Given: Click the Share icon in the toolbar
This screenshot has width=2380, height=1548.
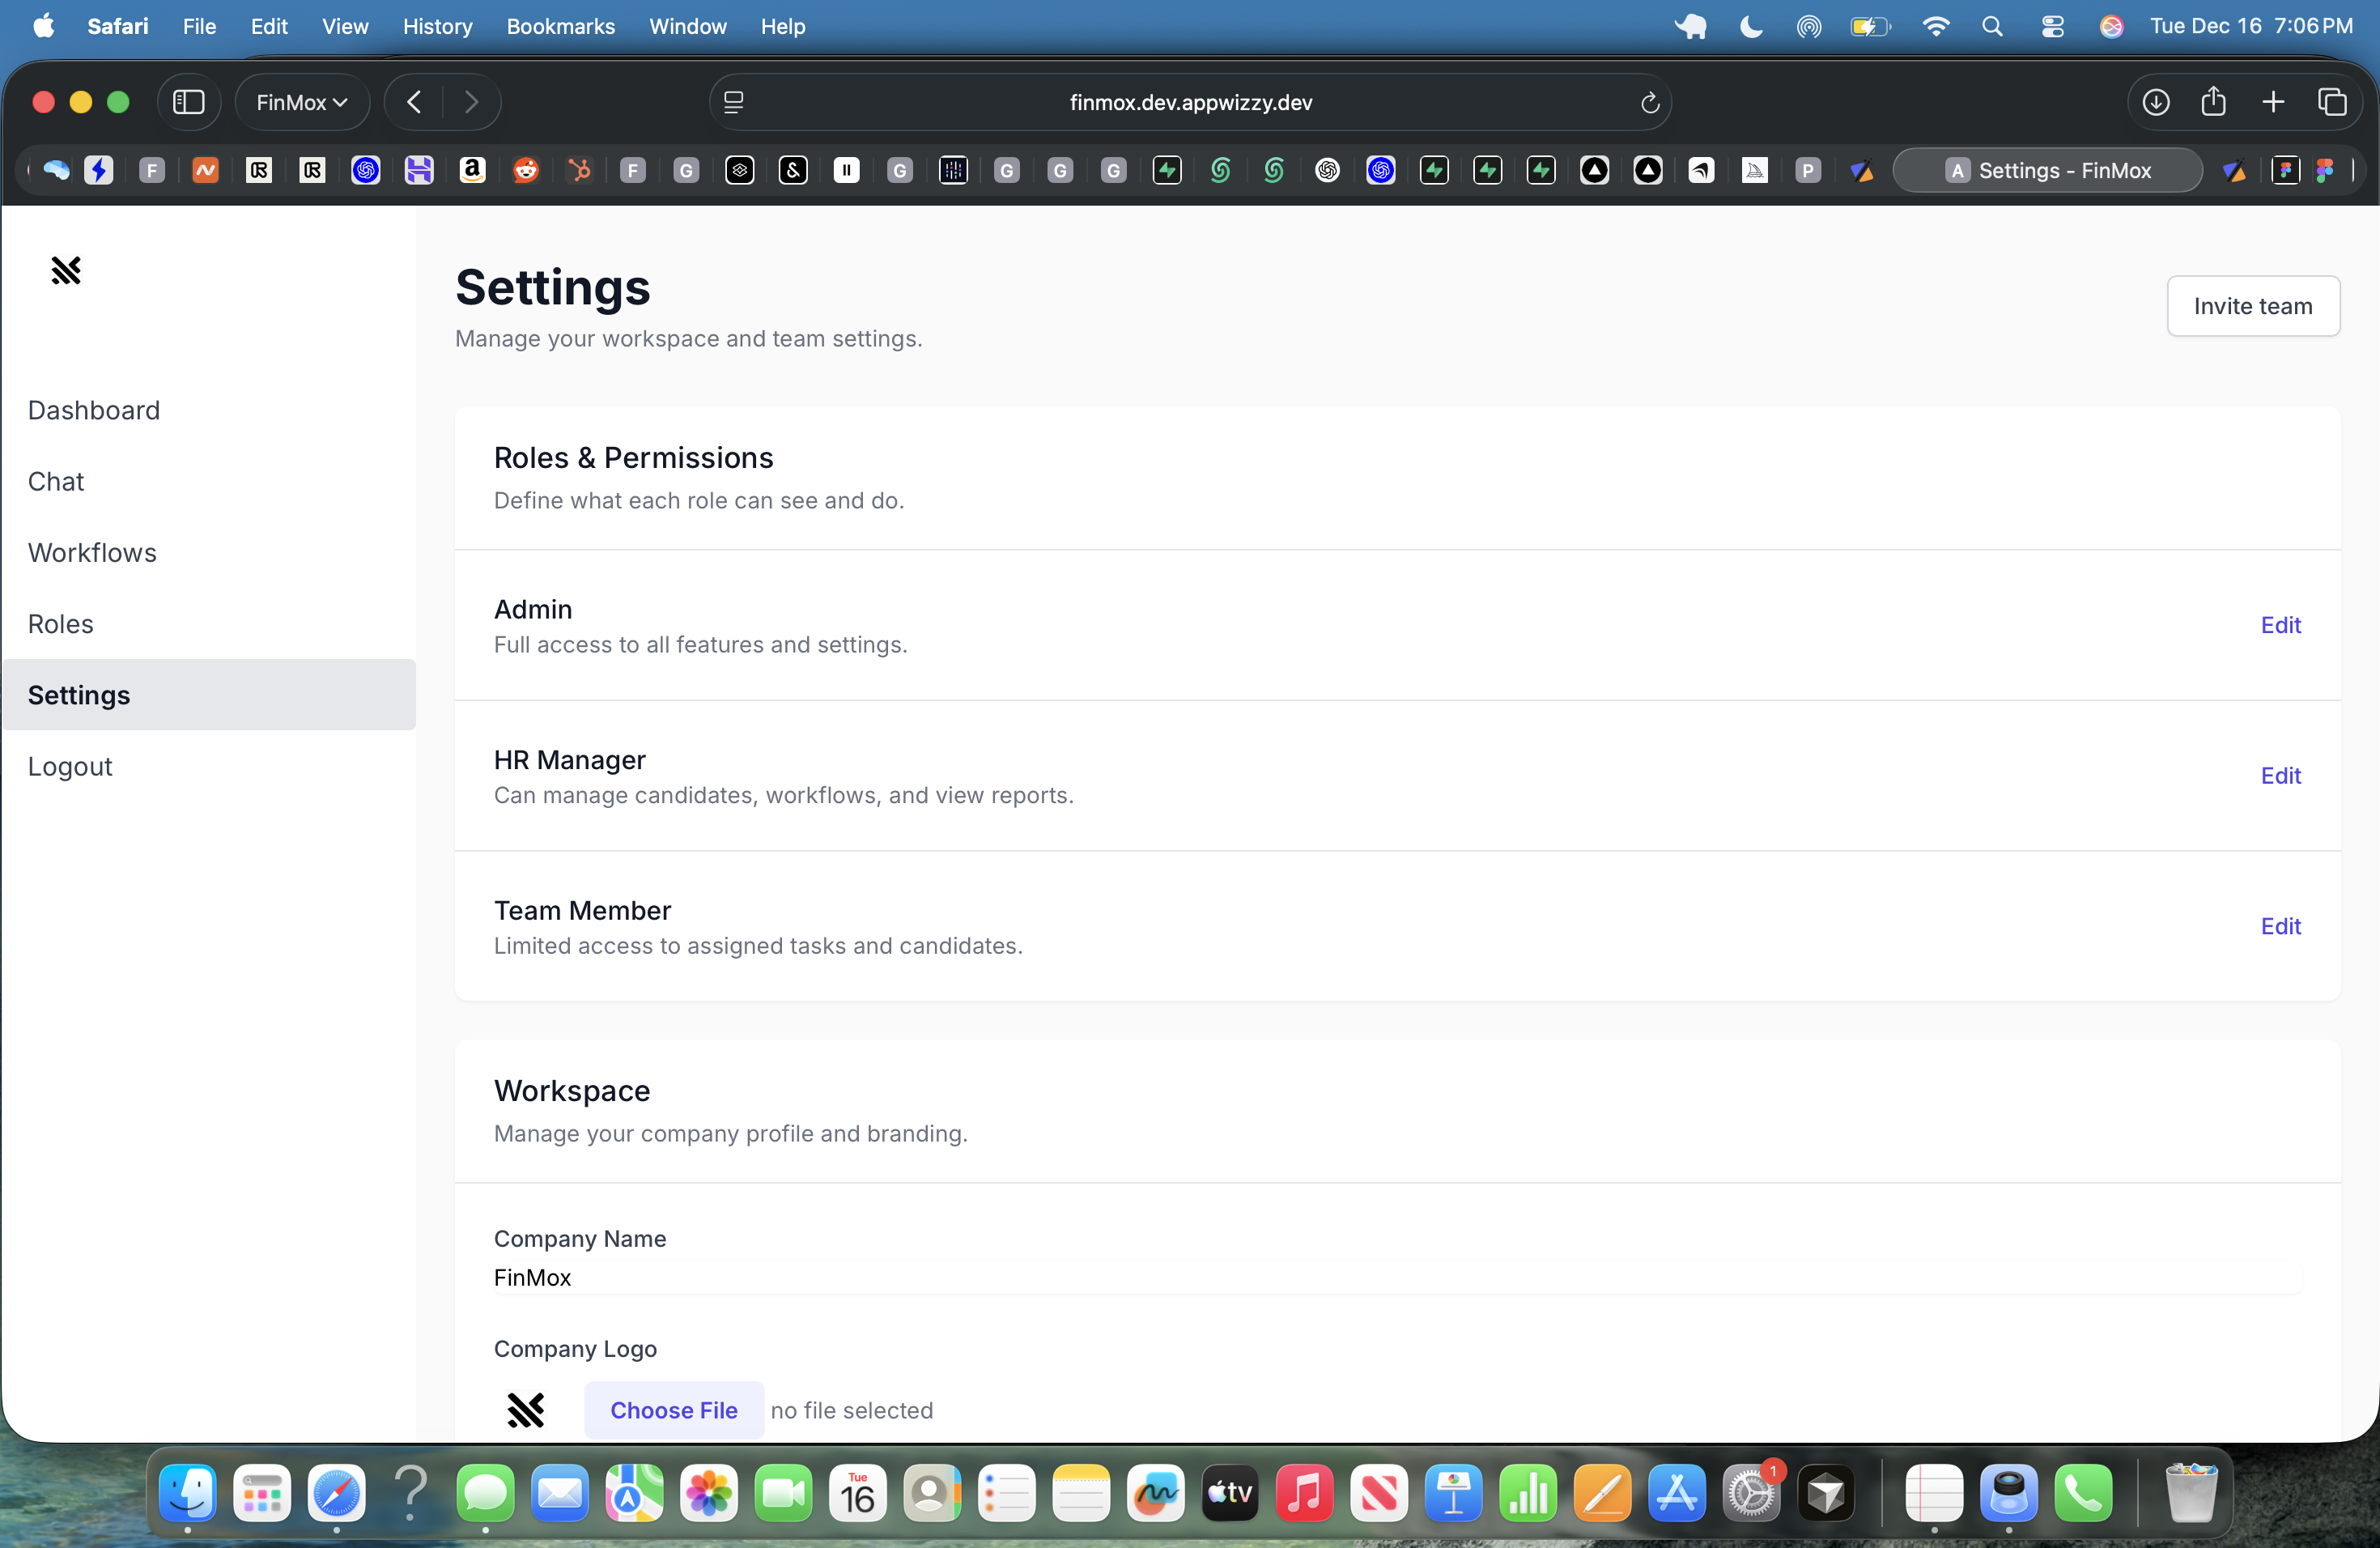Looking at the screenshot, I should point(2213,102).
